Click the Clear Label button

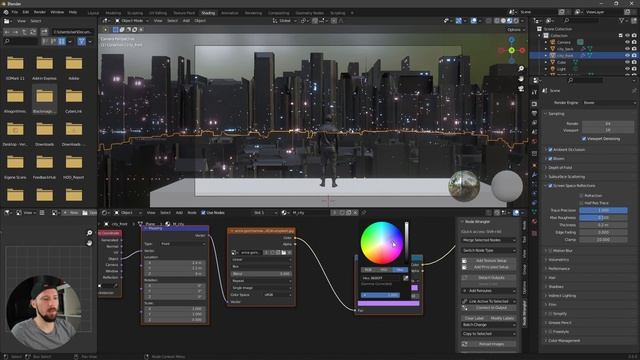click(x=474, y=318)
